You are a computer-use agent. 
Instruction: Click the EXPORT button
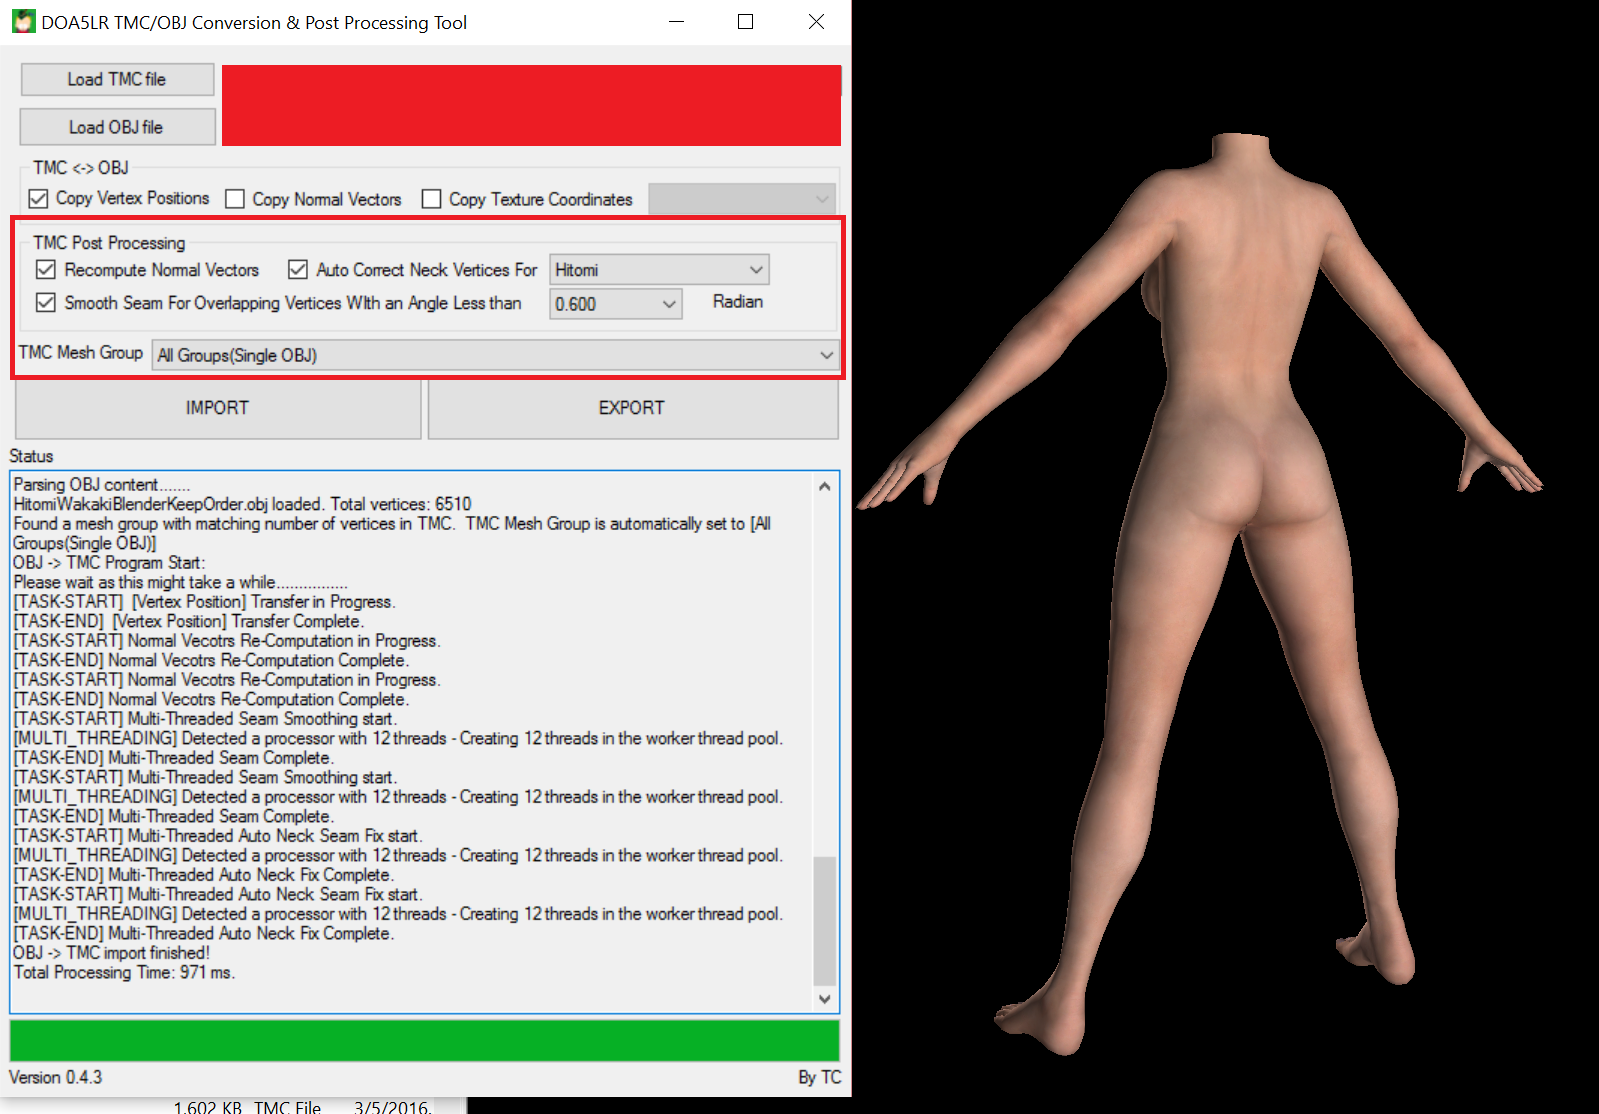(x=632, y=409)
